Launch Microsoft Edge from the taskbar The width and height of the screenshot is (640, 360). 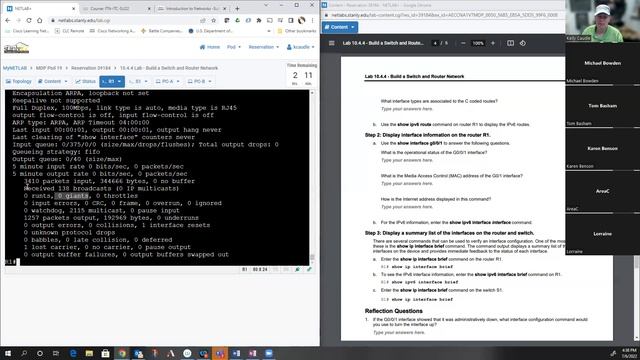coord(73,353)
